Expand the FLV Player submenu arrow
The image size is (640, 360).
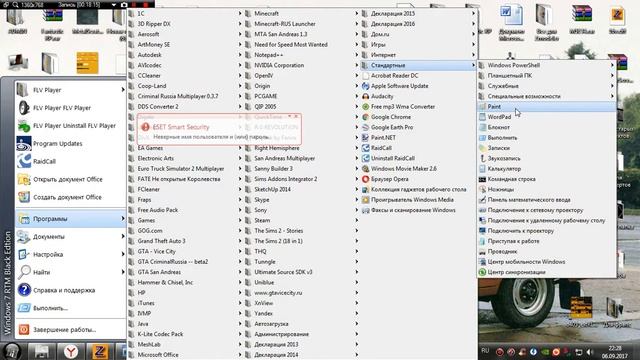[122, 90]
